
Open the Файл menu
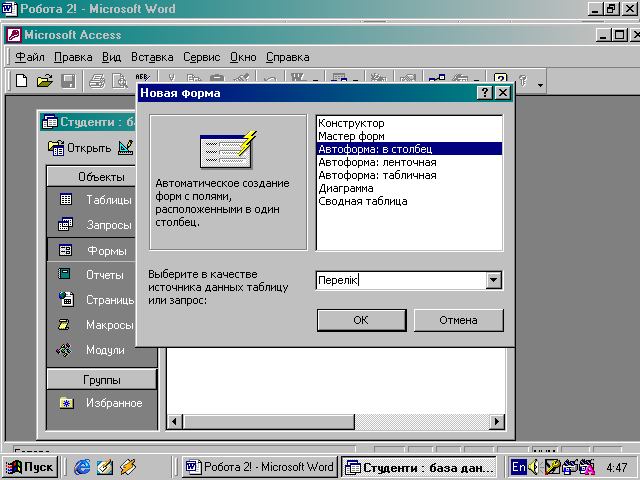(x=29, y=57)
